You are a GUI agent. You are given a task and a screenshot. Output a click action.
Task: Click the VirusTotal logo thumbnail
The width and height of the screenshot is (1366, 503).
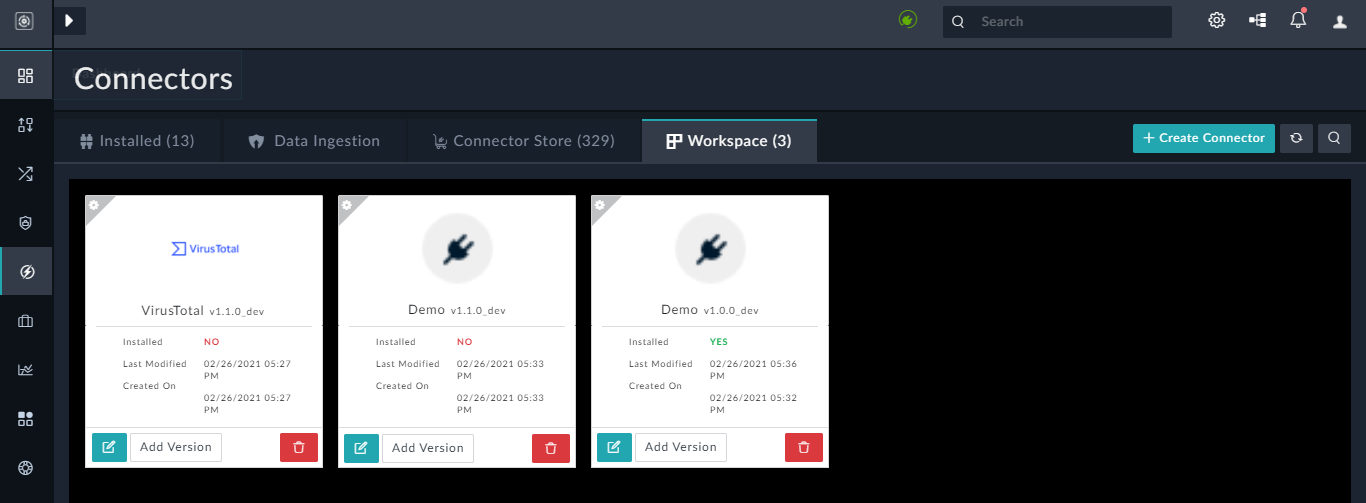pos(204,248)
